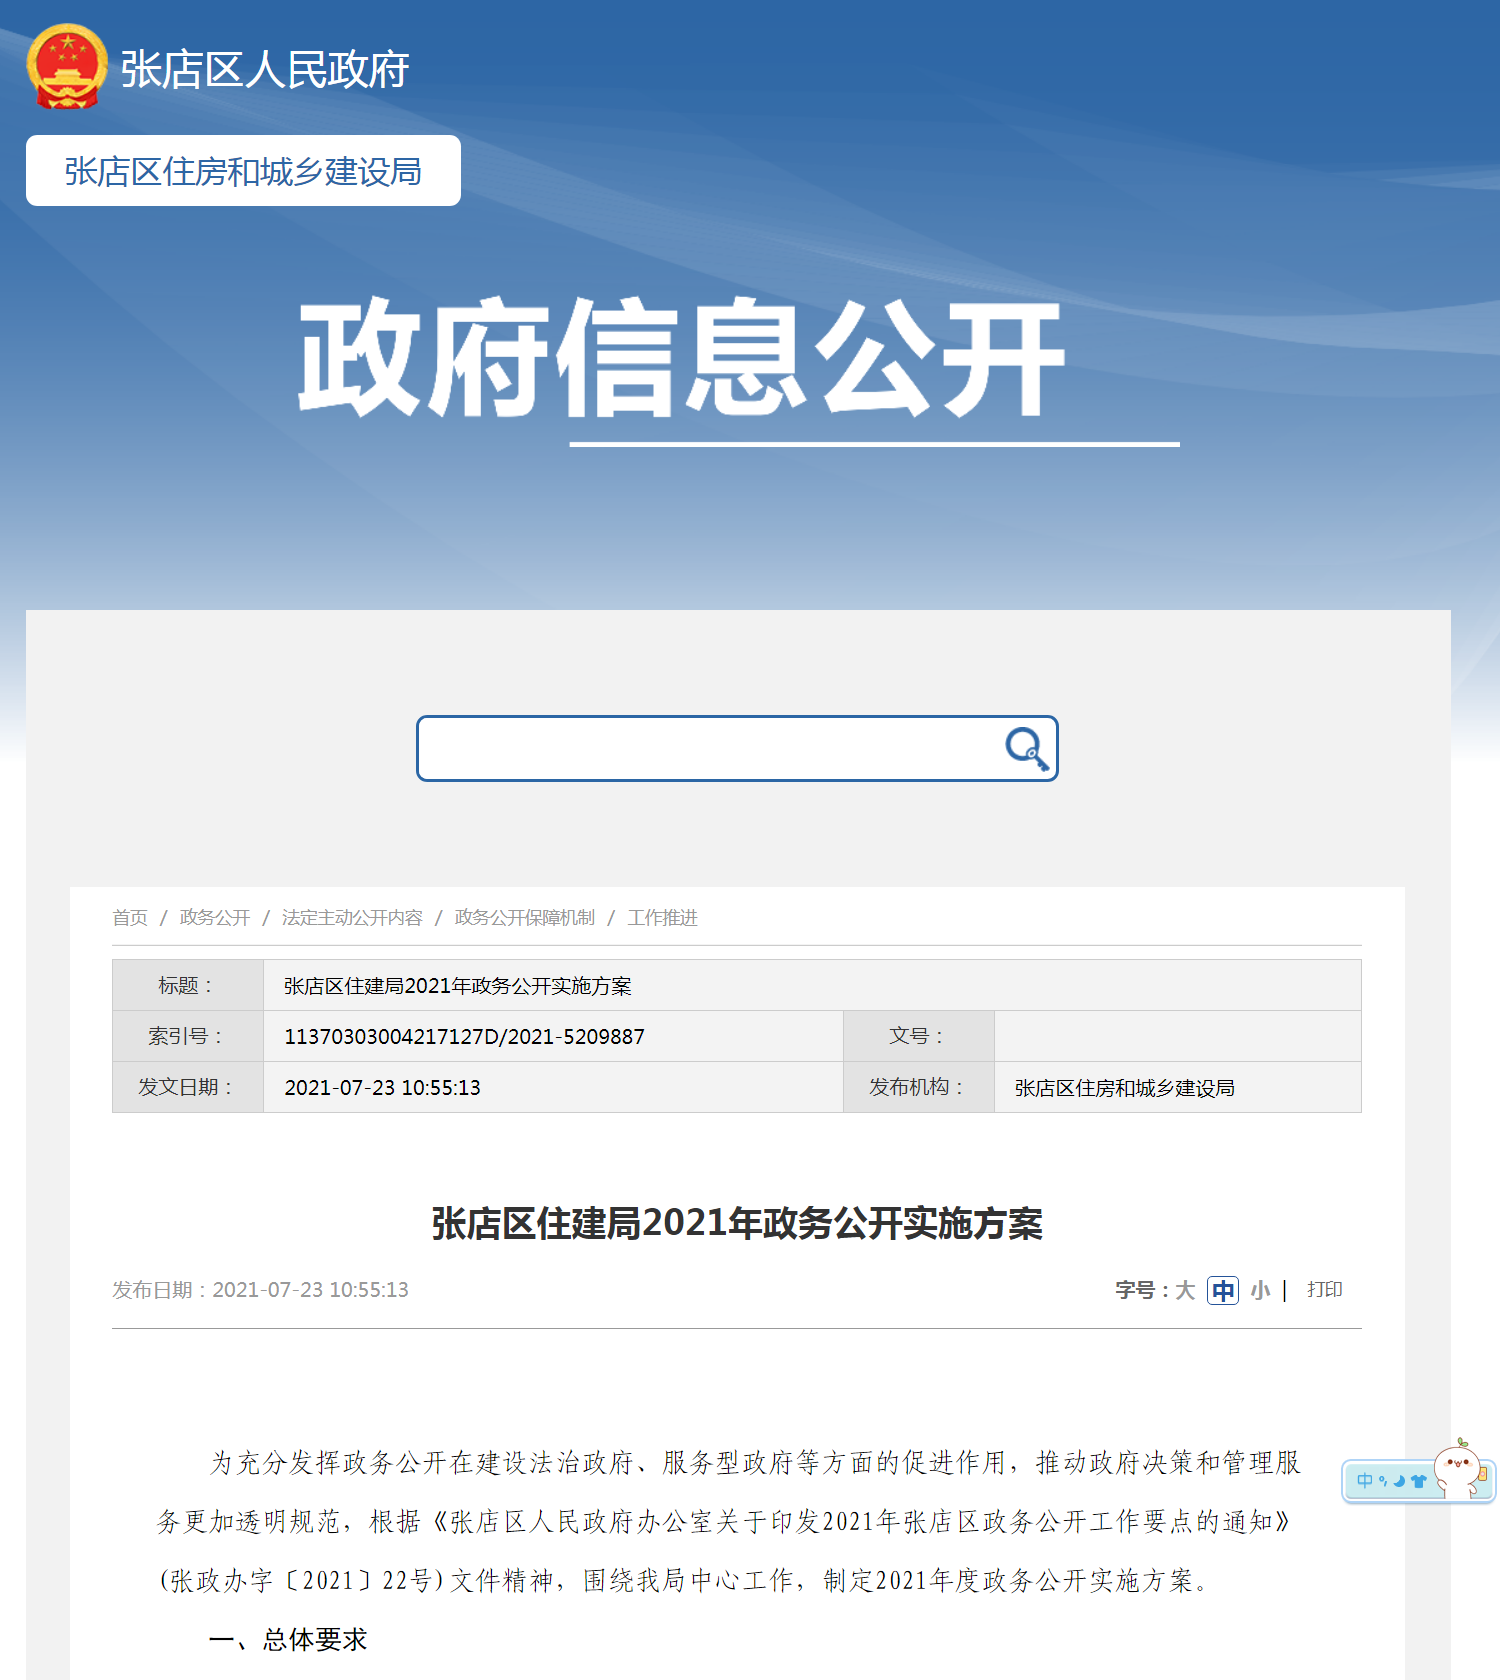Image resolution: width=1500 pixels, height=1680 pixels.
Task: Open 法定主动公开内容 breadcrumb link
Action: click(x=352, y=918)
